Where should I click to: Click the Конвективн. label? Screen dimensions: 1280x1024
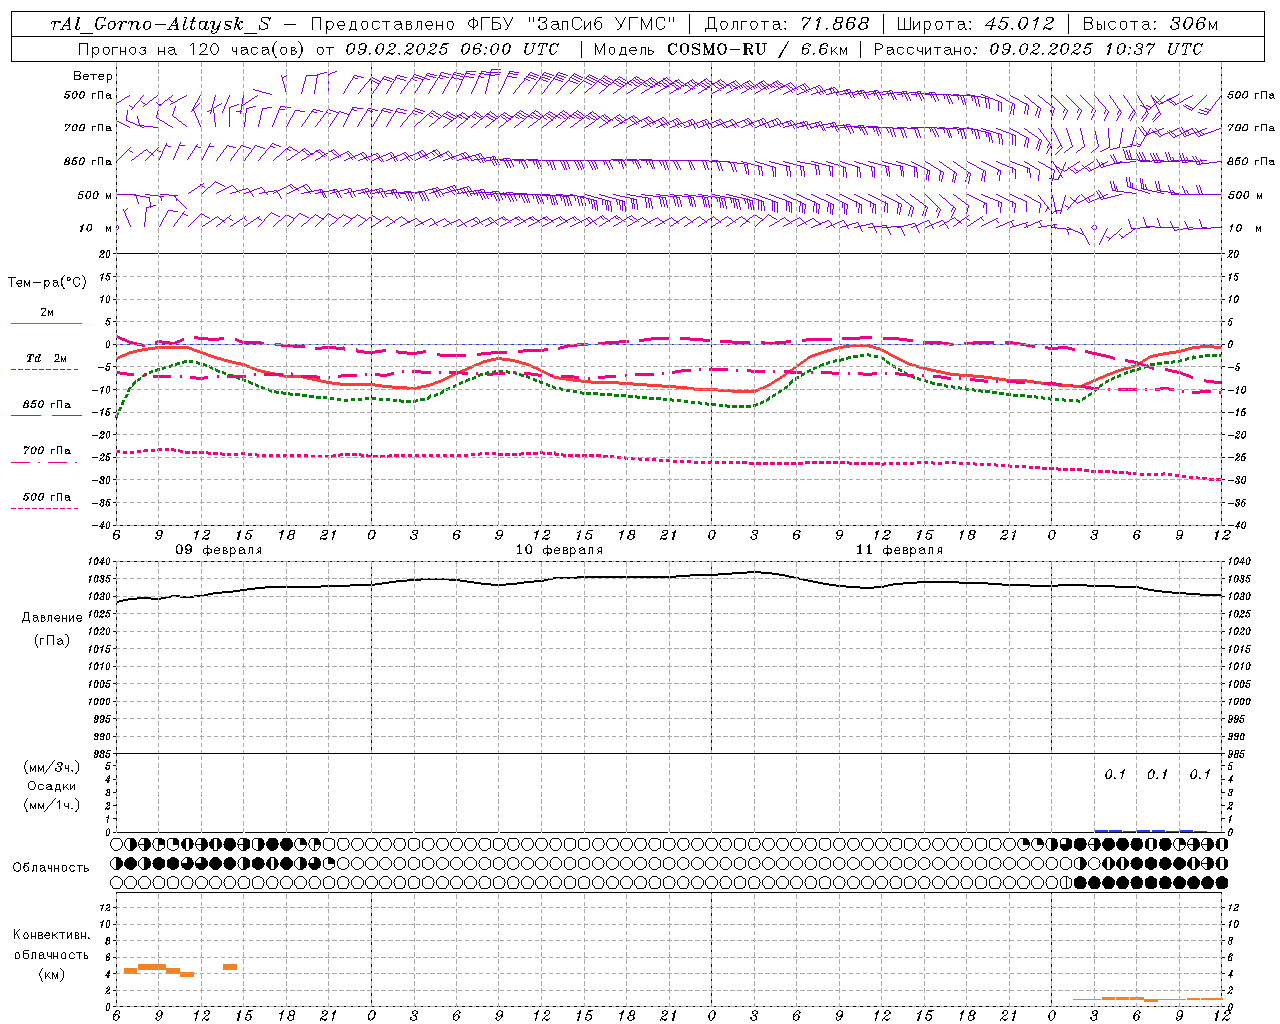coord(51,935)
